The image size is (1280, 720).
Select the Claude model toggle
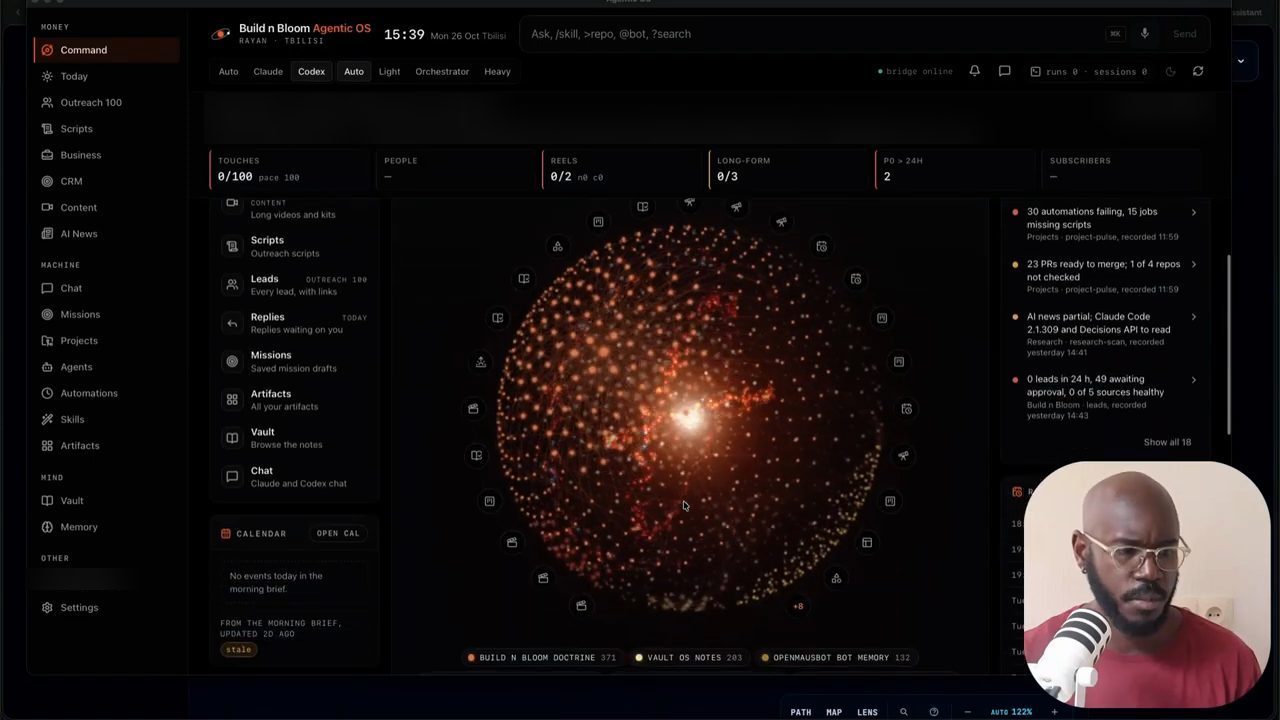pyautogui.click(x=268, y=71)
